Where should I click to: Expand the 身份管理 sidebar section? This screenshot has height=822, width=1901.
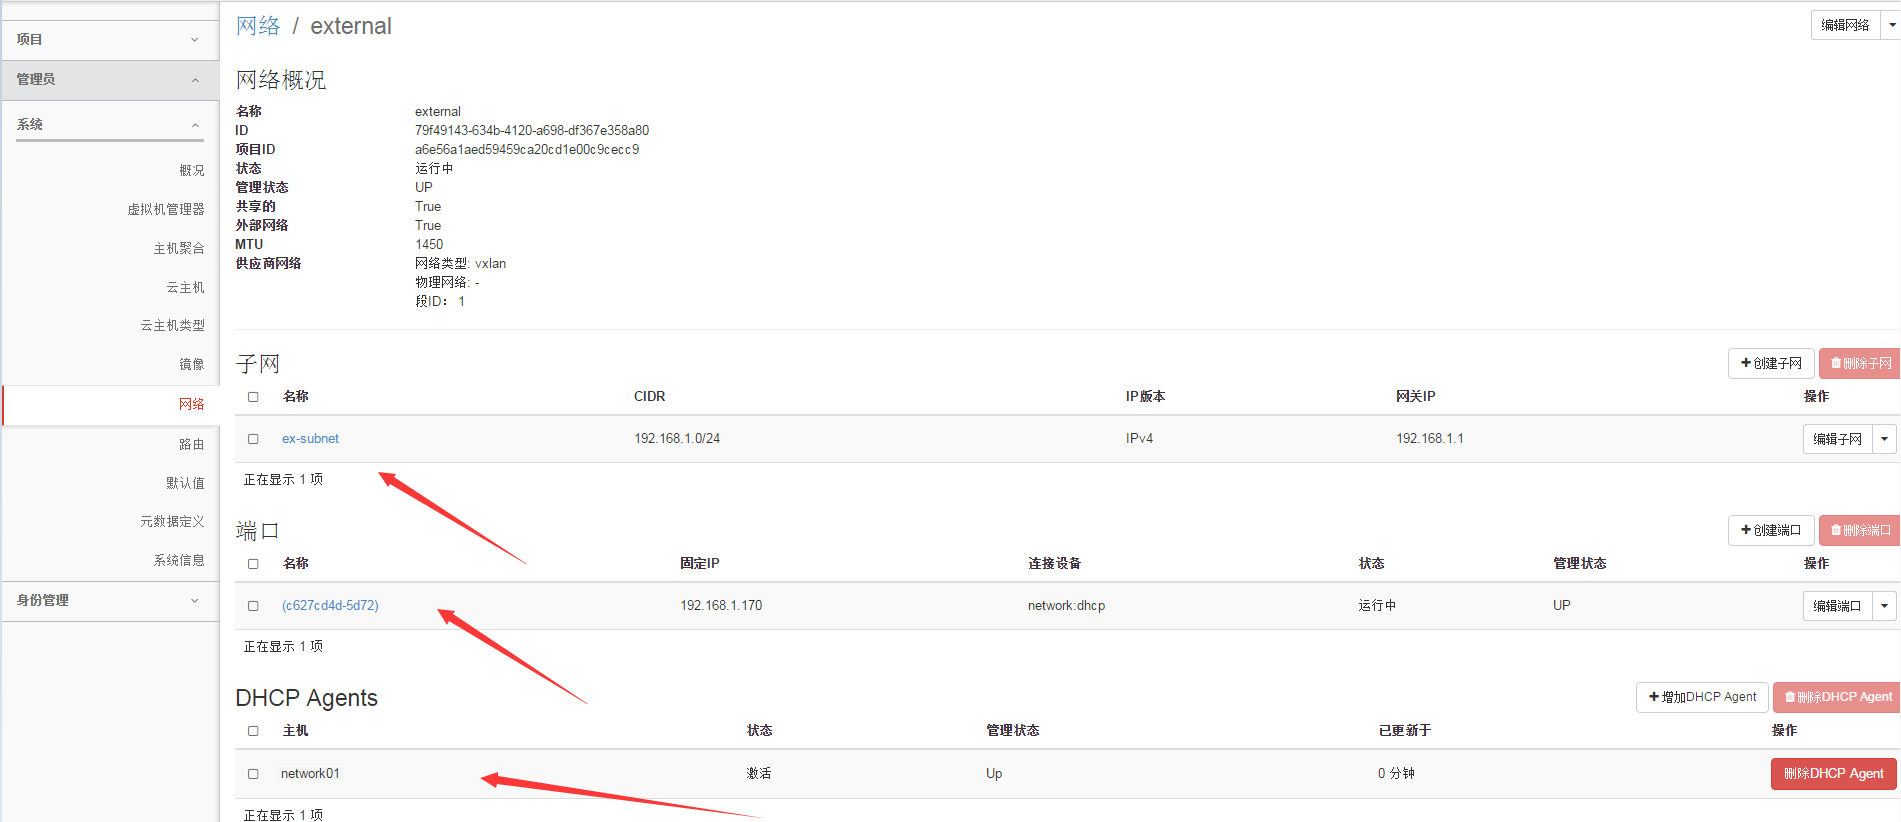pyautogui.click(x=110, y=601)
